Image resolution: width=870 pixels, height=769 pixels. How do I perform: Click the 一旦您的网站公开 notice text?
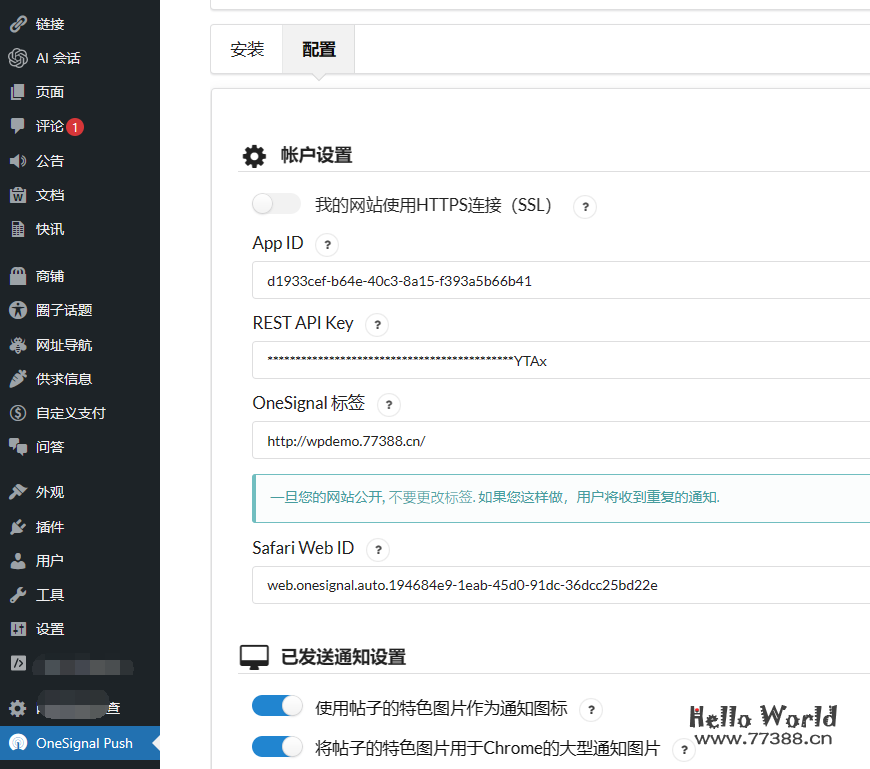coord(494,497)
